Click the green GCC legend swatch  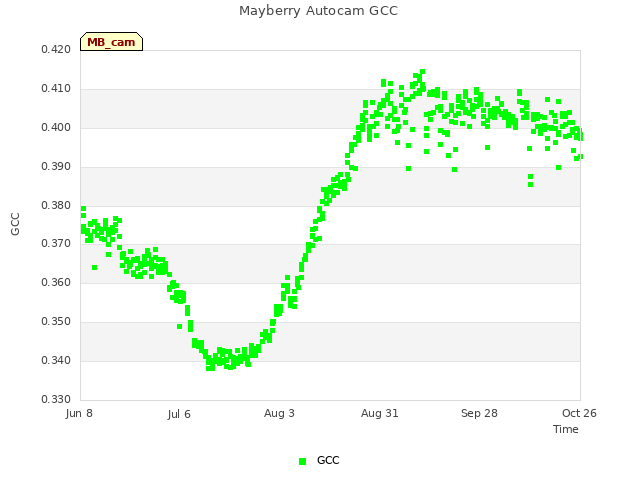[x=302, y=461]
